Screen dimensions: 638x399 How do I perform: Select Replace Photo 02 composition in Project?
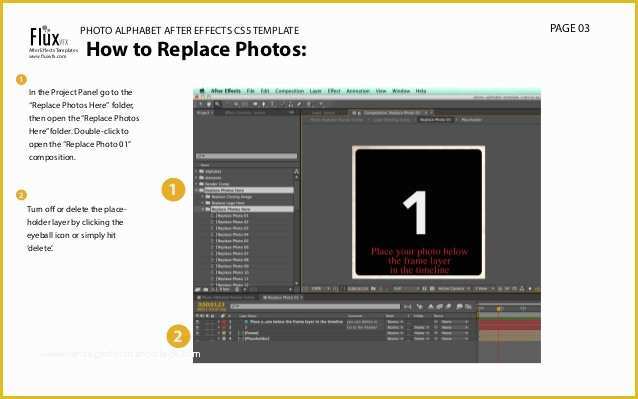pos(232,222)
